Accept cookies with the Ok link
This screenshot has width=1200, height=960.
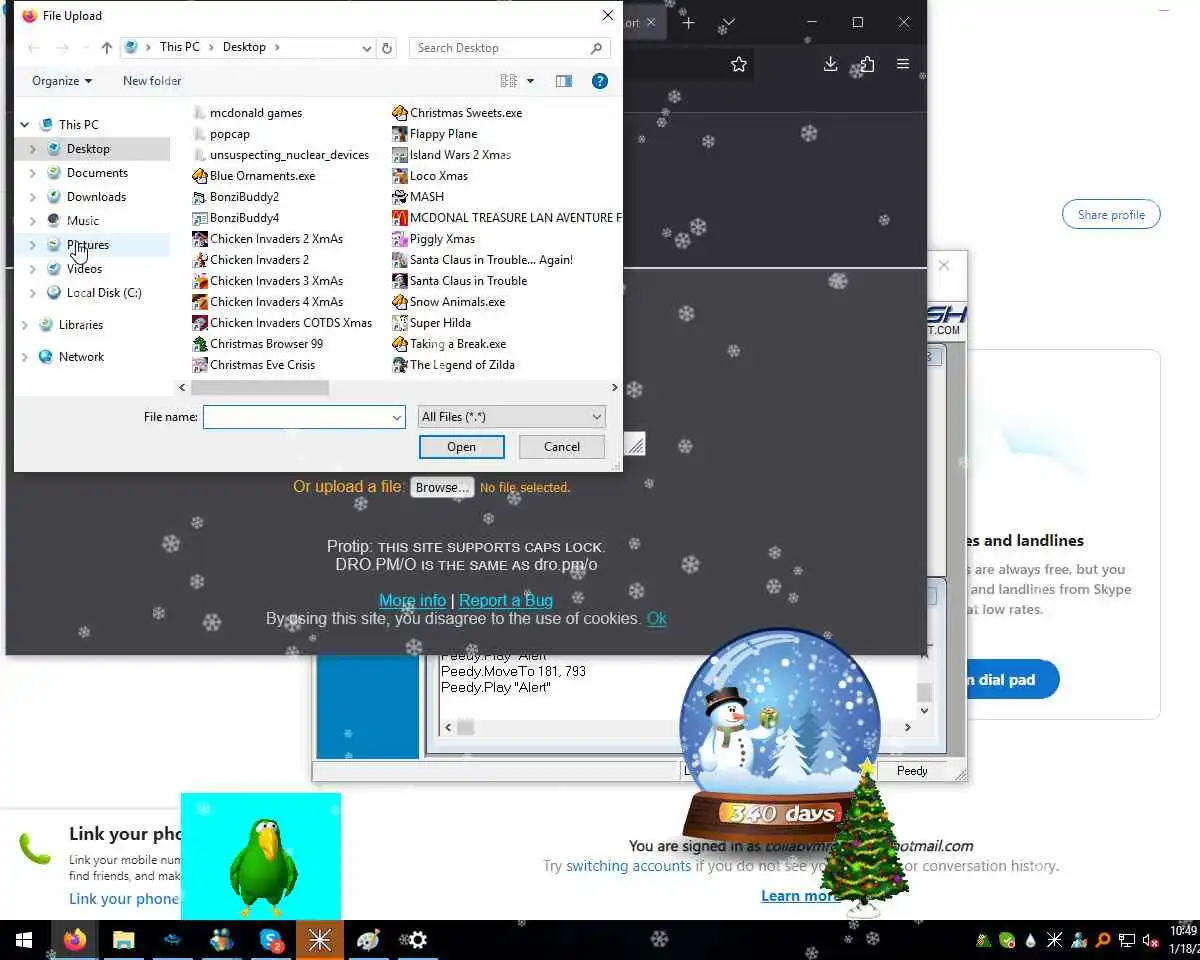click(x=657, y=619)
